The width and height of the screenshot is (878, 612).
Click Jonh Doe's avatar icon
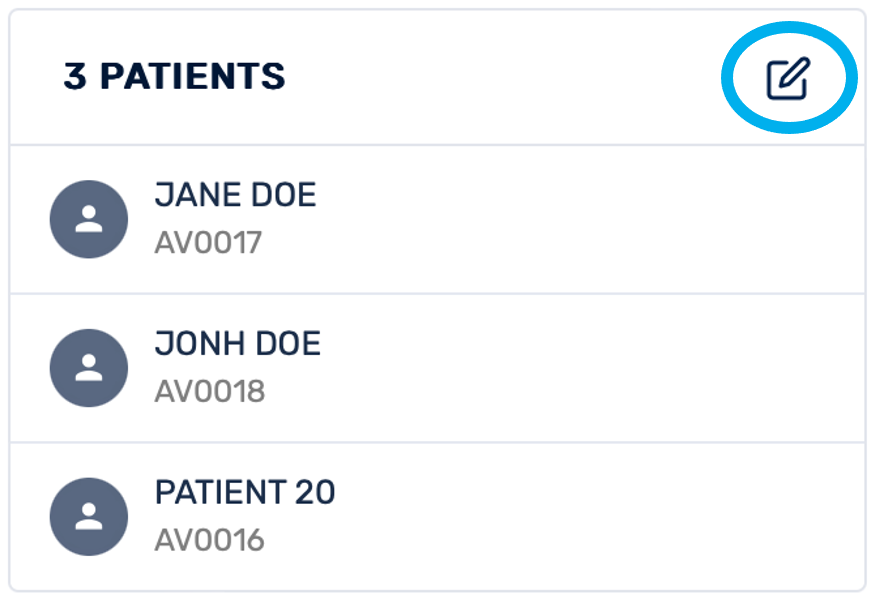89,367
